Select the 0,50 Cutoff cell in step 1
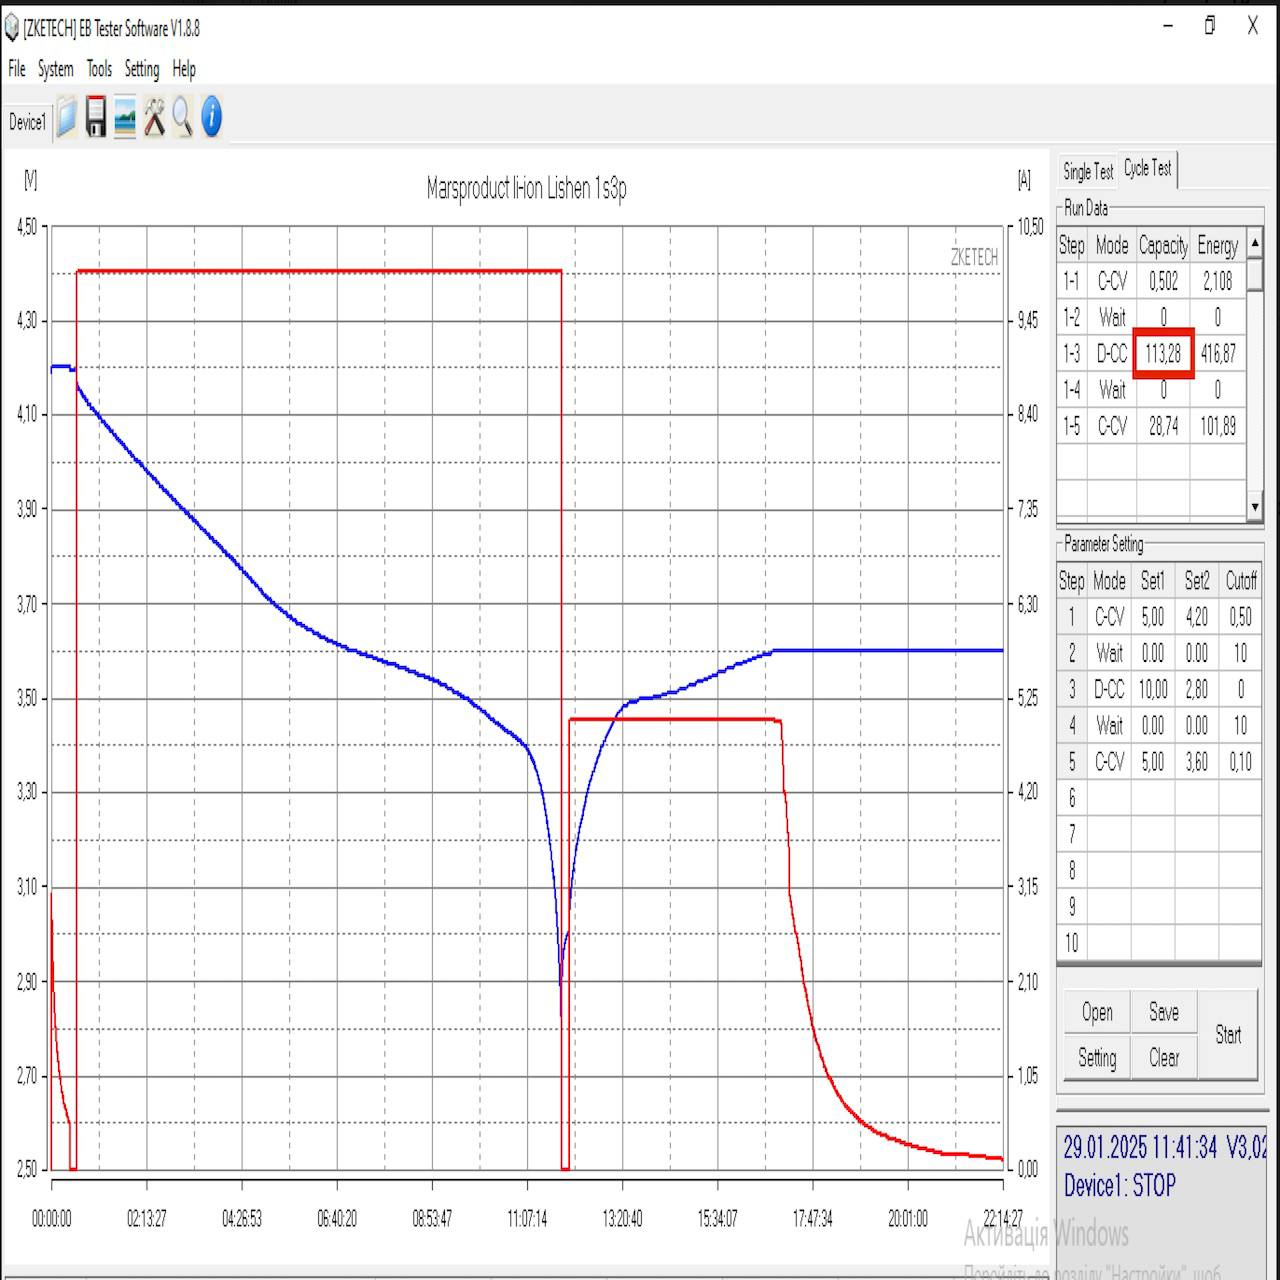This screenshot has height=1280, width=1280. [x=1241, y=617]
